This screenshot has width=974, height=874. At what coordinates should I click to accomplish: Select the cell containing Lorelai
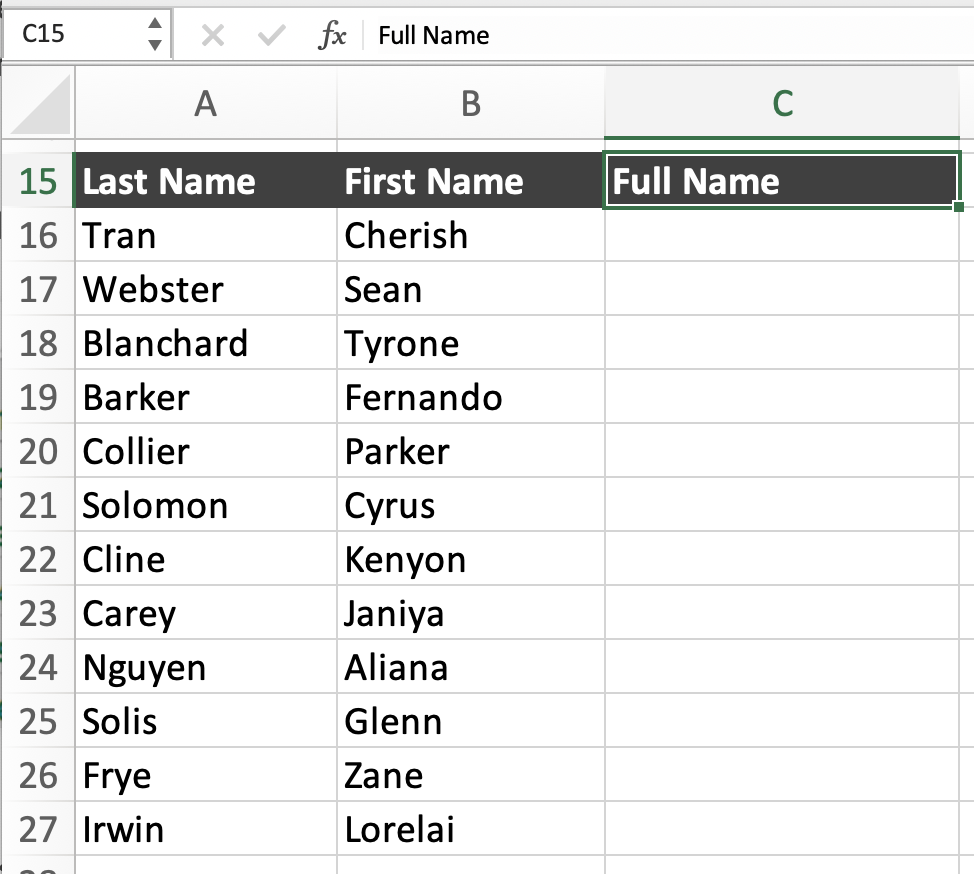[x=471, y=830]
